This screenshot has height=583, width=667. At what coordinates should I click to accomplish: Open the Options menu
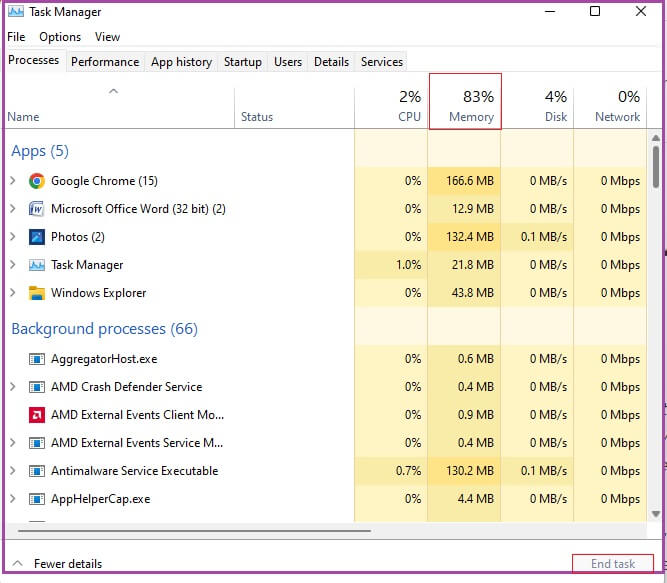pos(60,37)
